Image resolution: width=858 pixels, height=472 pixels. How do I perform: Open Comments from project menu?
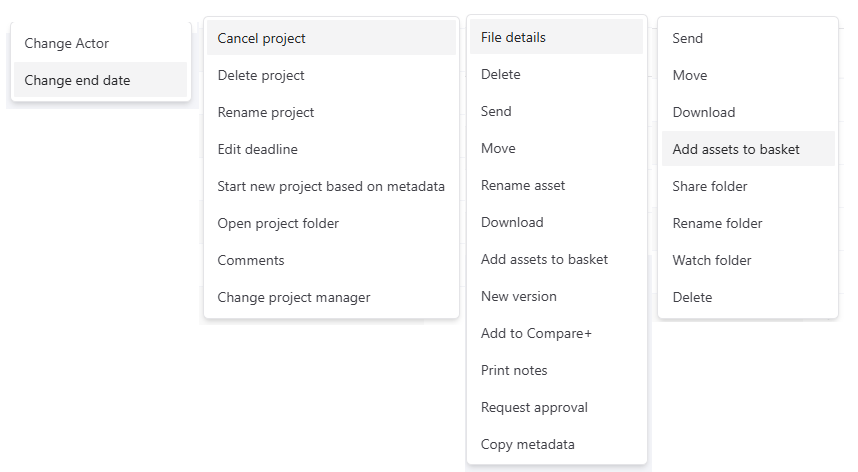(x=251, y=260)
